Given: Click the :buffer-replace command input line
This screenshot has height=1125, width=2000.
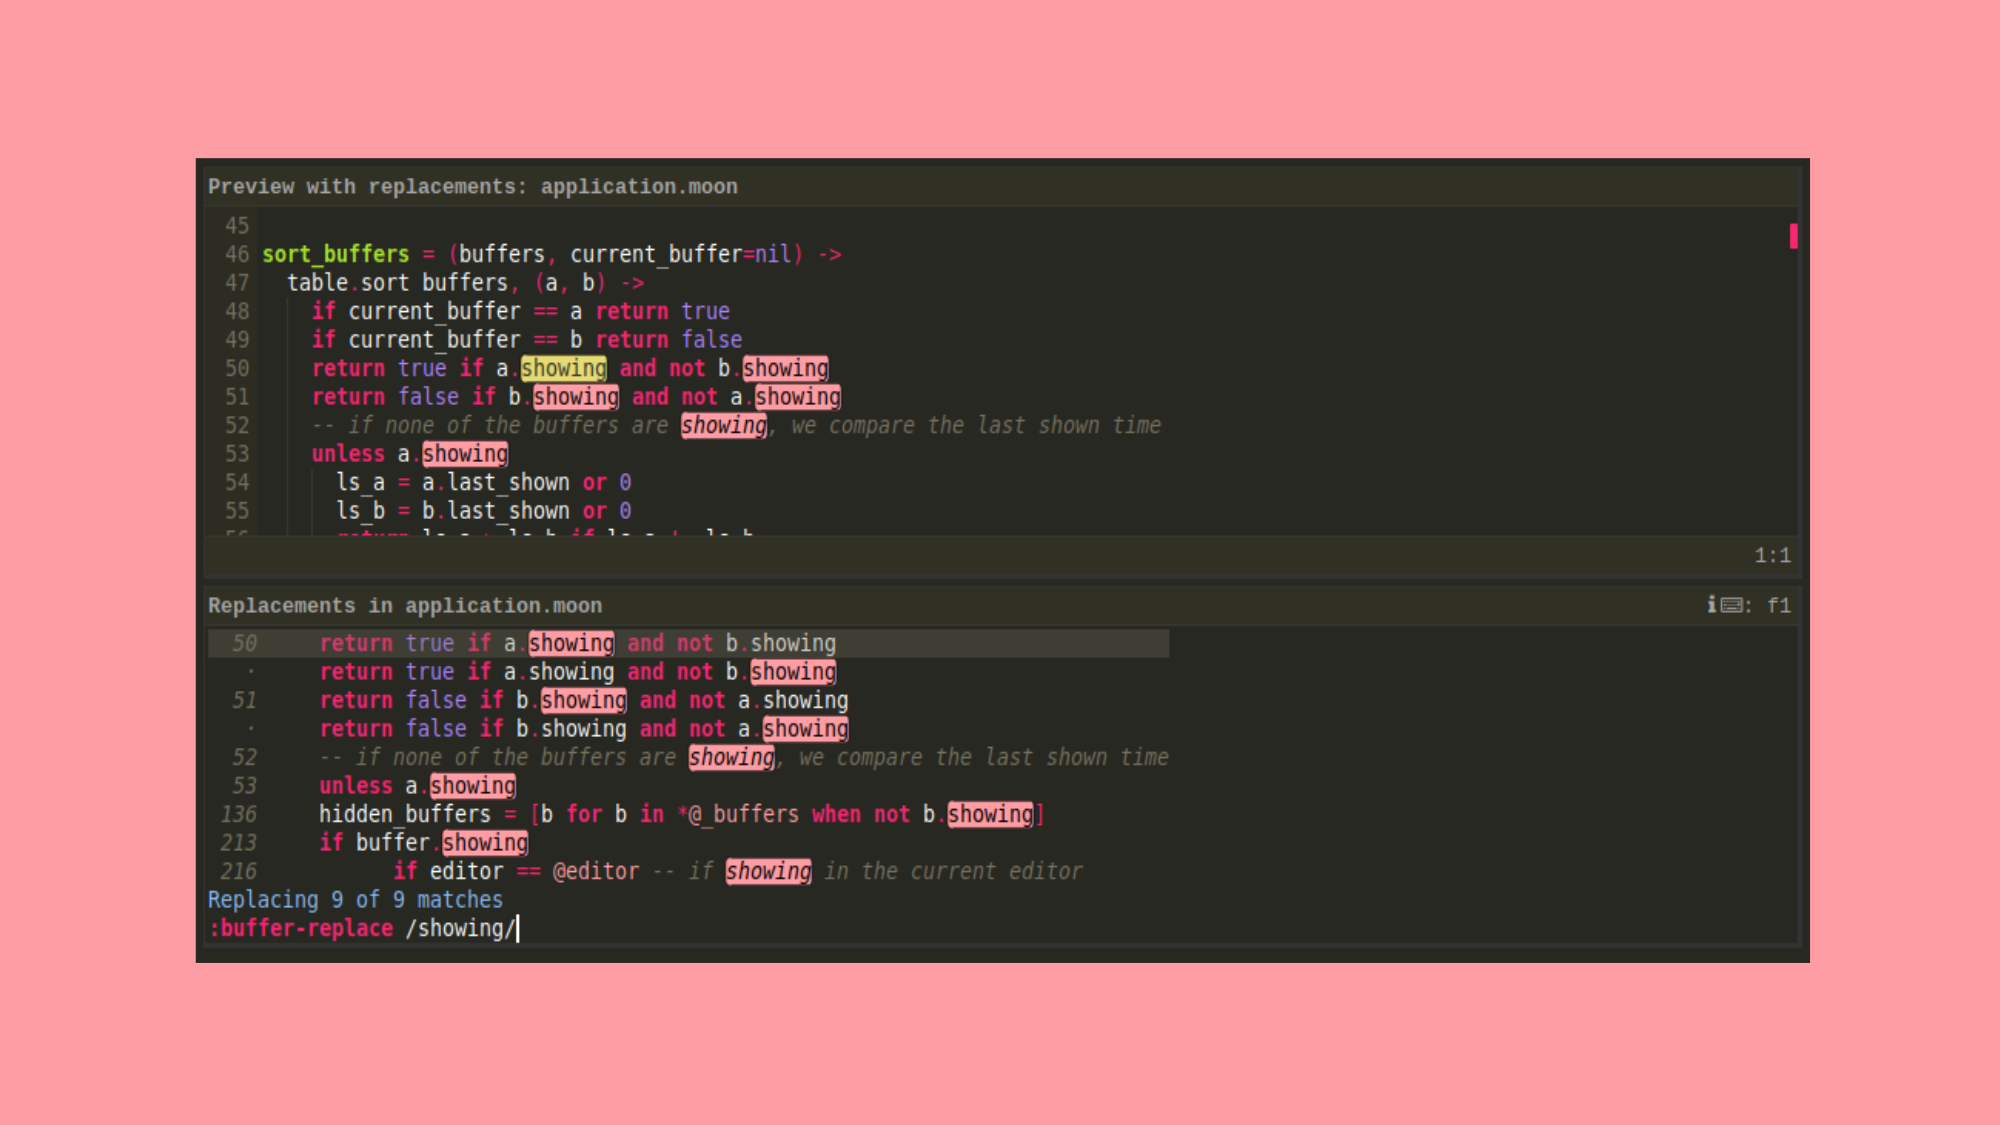Looking at the screenshot, I should pyautogui.click(x=1000, y=928).
